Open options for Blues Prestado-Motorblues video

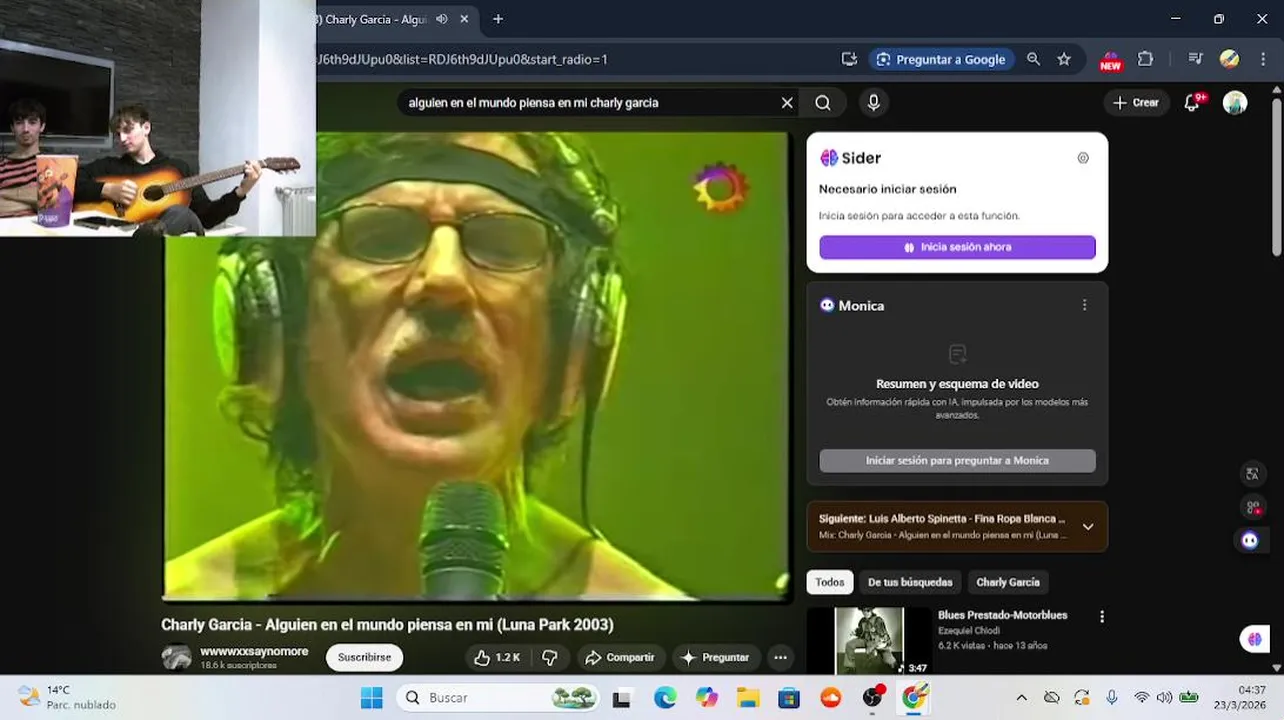pos(1102,617)
